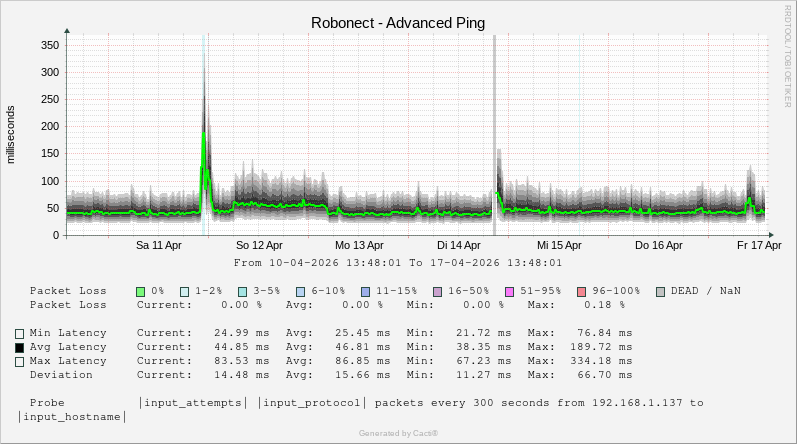Click the milliseconds y-axis label
This screenshot has height=444, width=797.
(x=12, y=136)
